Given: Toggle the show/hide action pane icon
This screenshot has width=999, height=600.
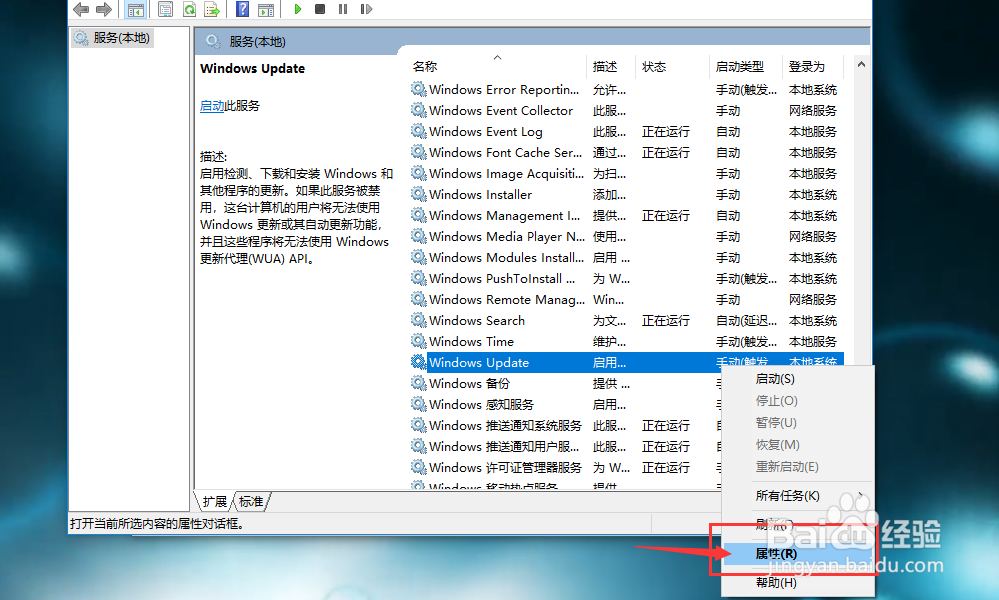Looking at the screenshot, I should [x=266, y=9].
